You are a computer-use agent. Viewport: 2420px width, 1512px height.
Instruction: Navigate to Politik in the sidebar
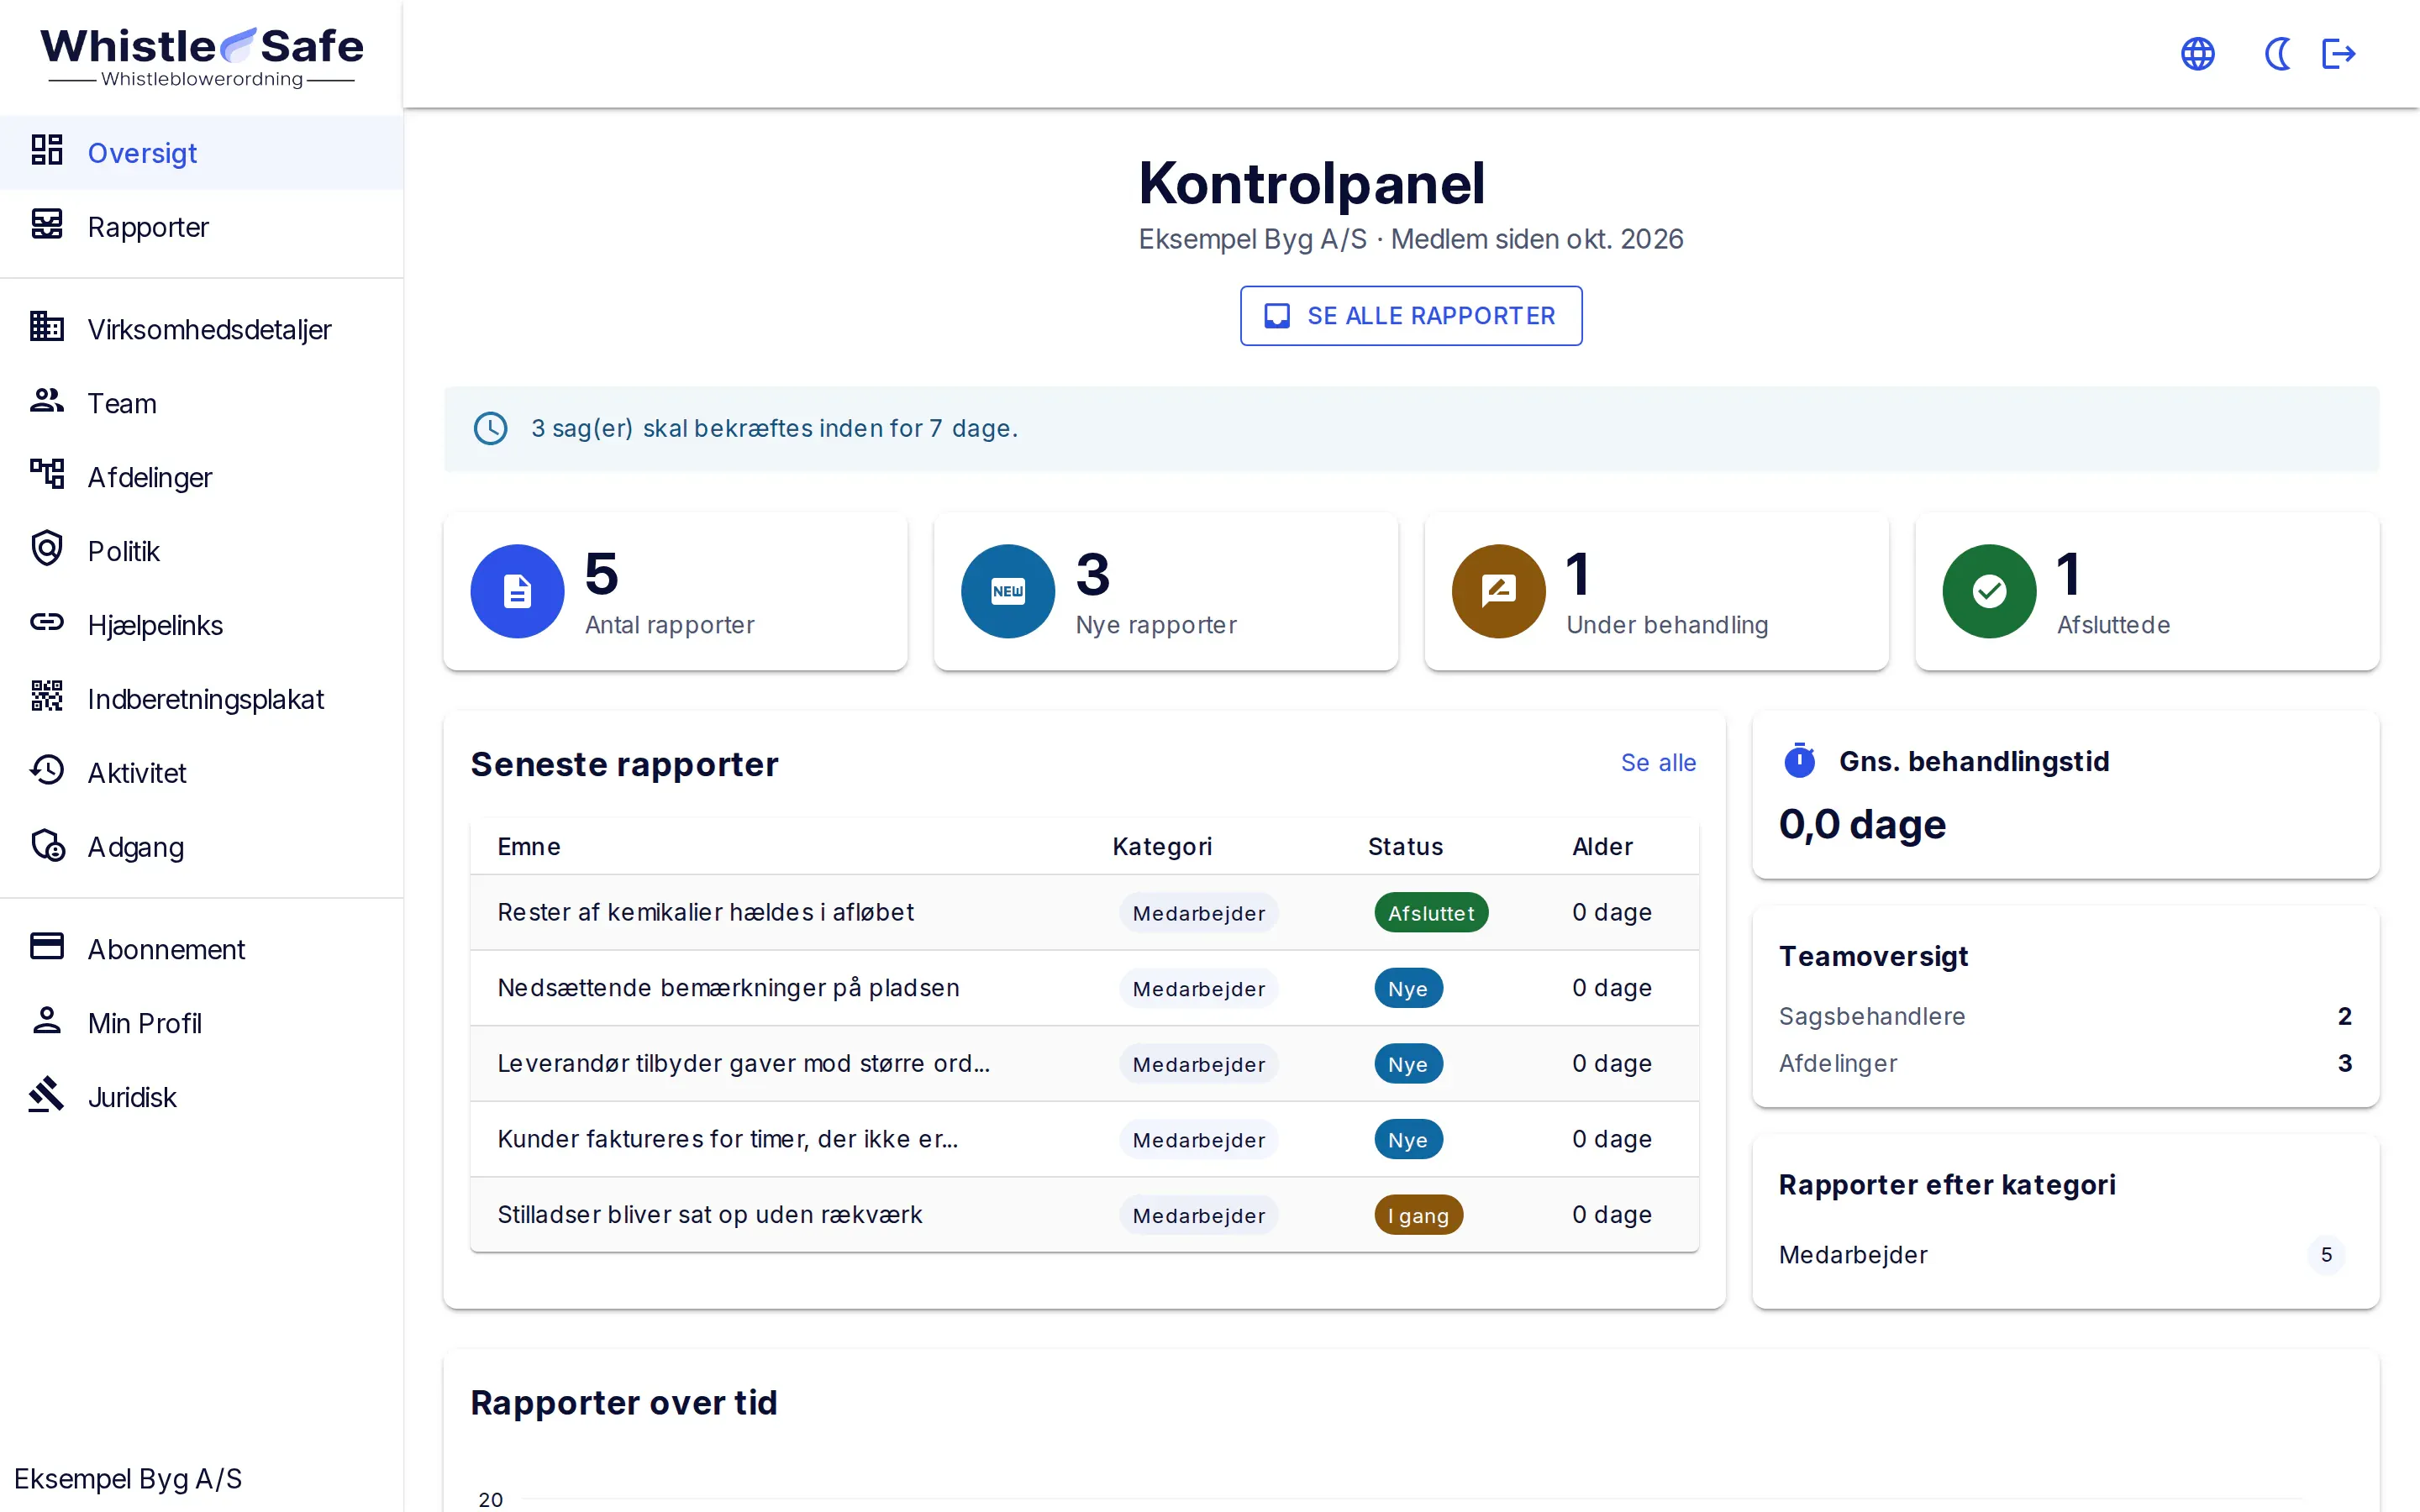point(202,551)
